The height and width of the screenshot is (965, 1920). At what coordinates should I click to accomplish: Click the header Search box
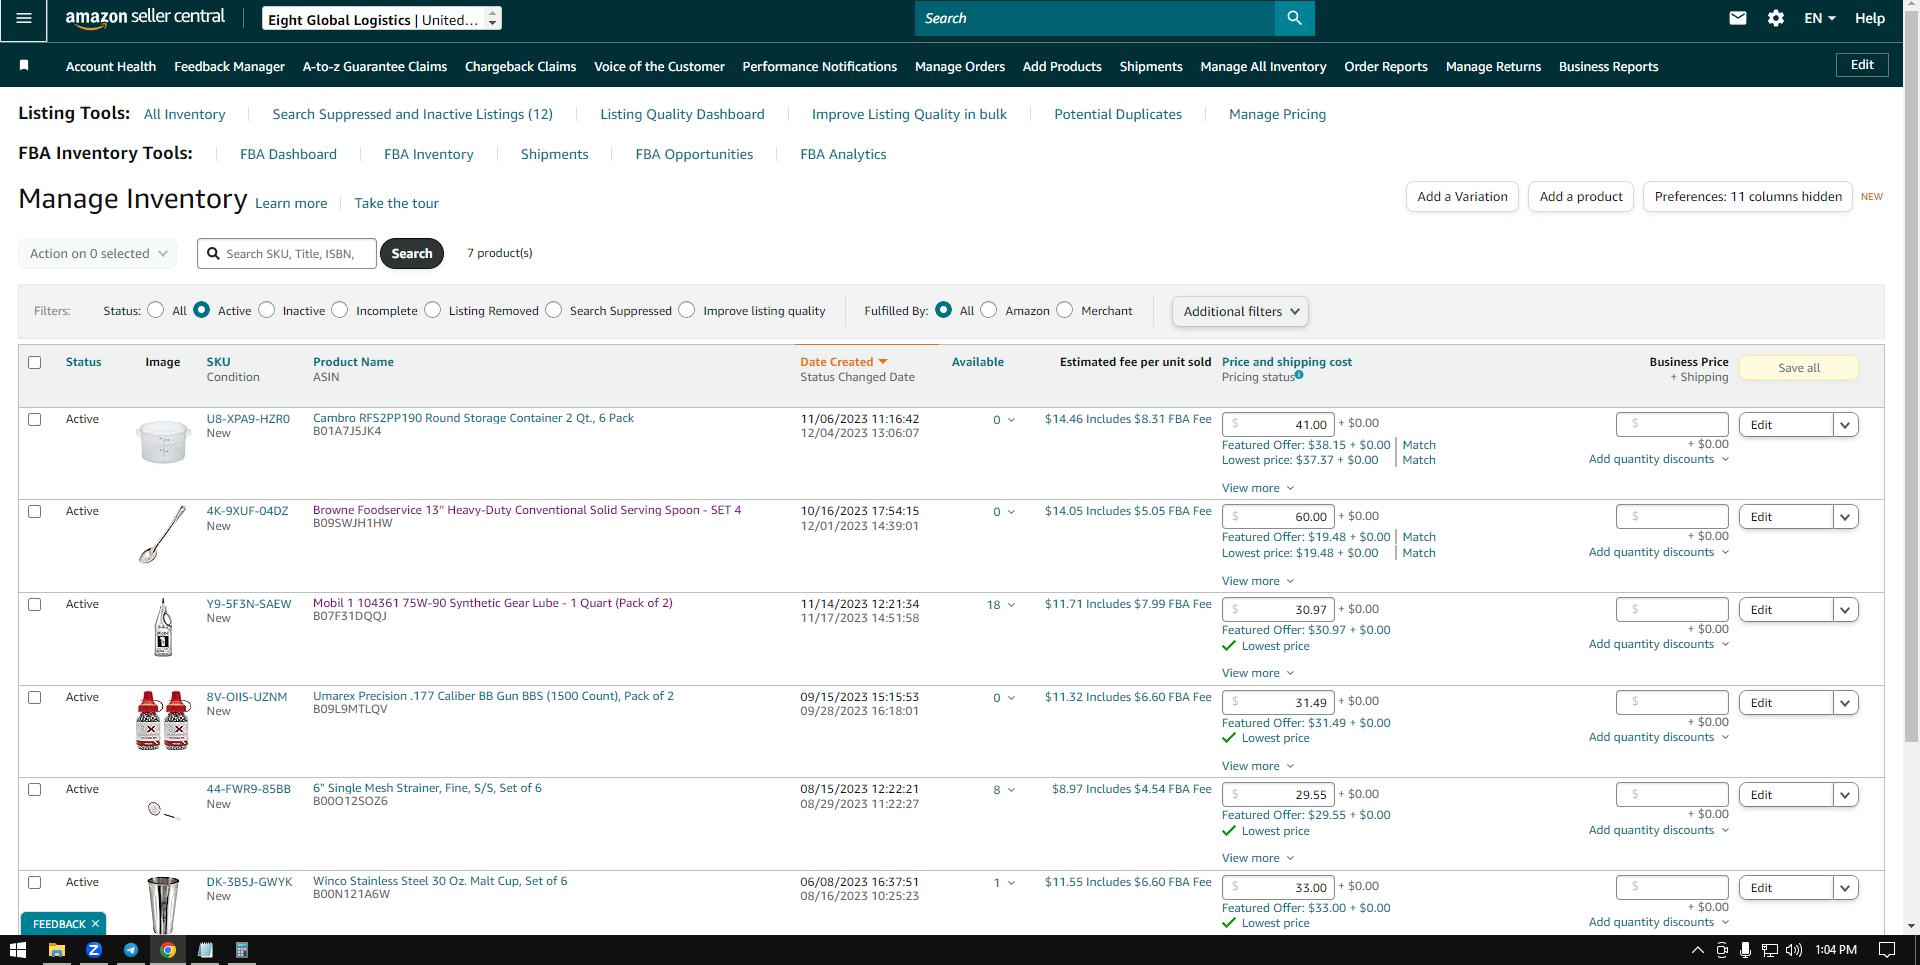(1095, 18)
